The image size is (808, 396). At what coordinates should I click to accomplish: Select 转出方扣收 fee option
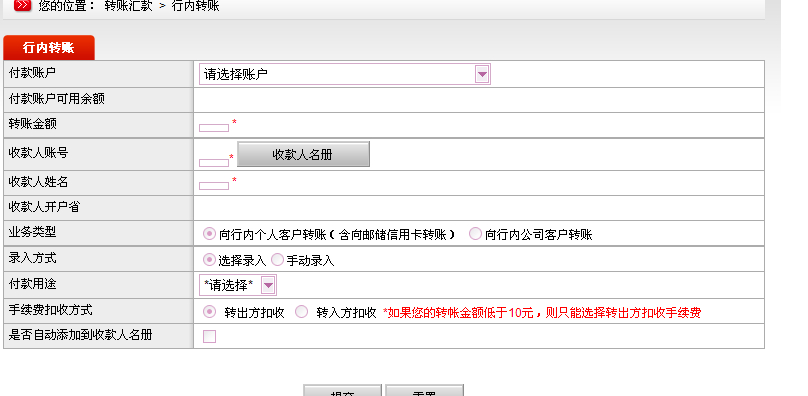(209, 312)
